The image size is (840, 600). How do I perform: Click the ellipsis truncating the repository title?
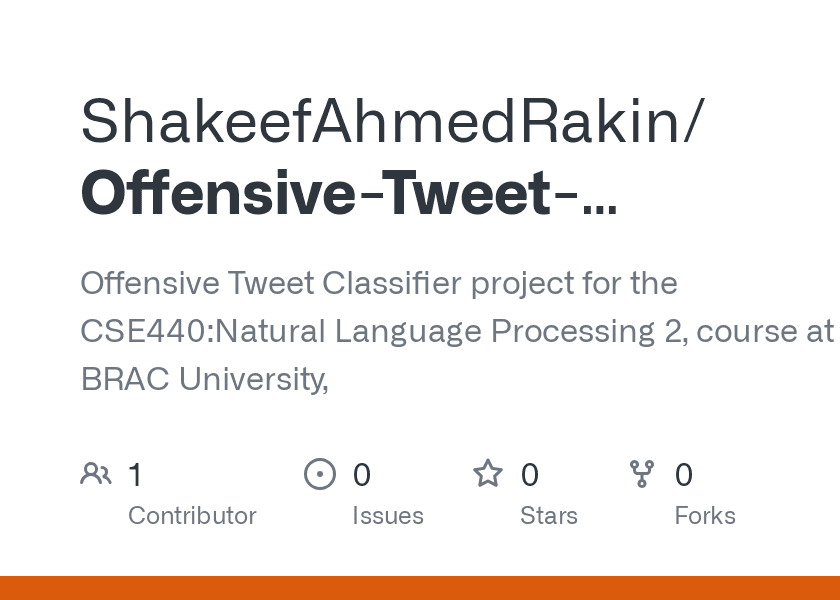tap(599, 195)
